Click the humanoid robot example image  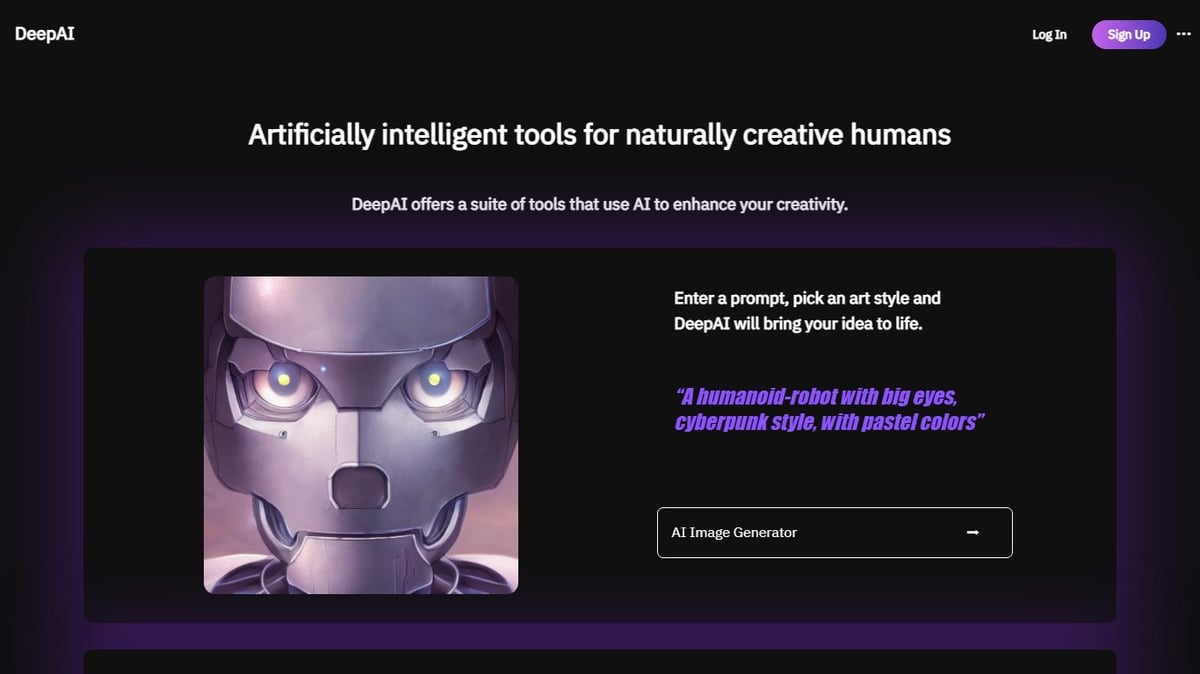[361, 434]
